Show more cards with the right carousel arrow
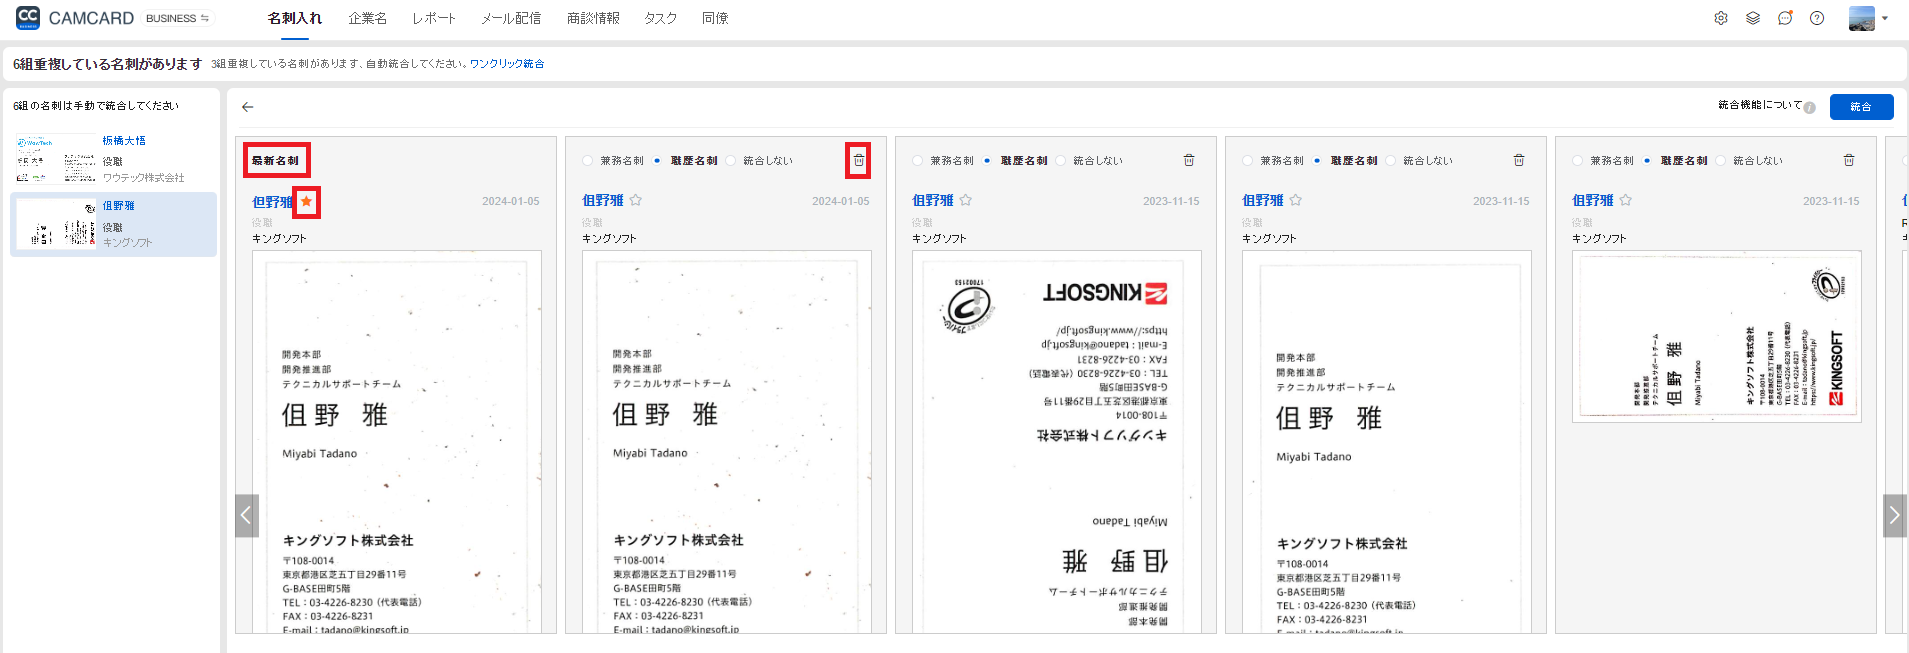Screen dimensions: 1909x653 point(1895,516)
